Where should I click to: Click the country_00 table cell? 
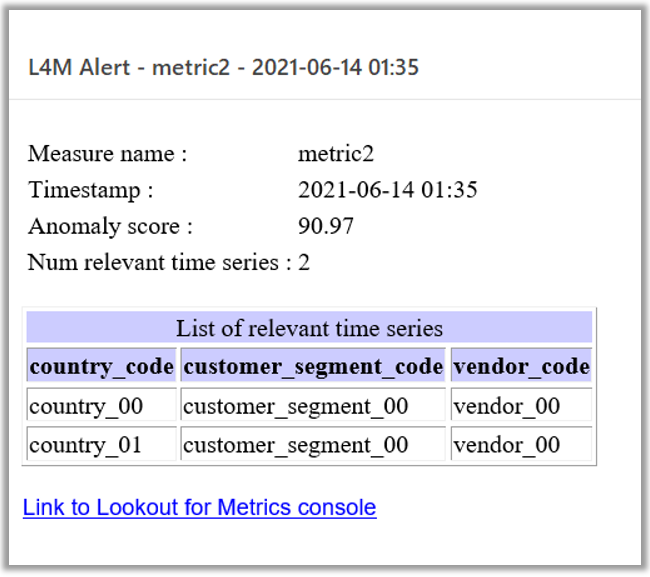coord(102,405)
